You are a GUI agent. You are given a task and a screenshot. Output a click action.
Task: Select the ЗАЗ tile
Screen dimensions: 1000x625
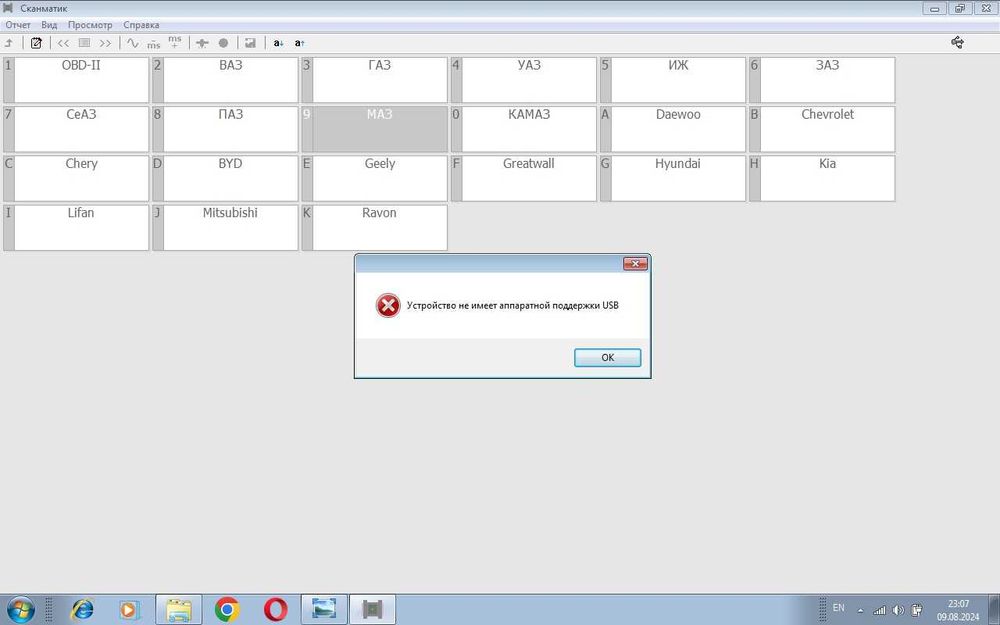tap(823, 80)
